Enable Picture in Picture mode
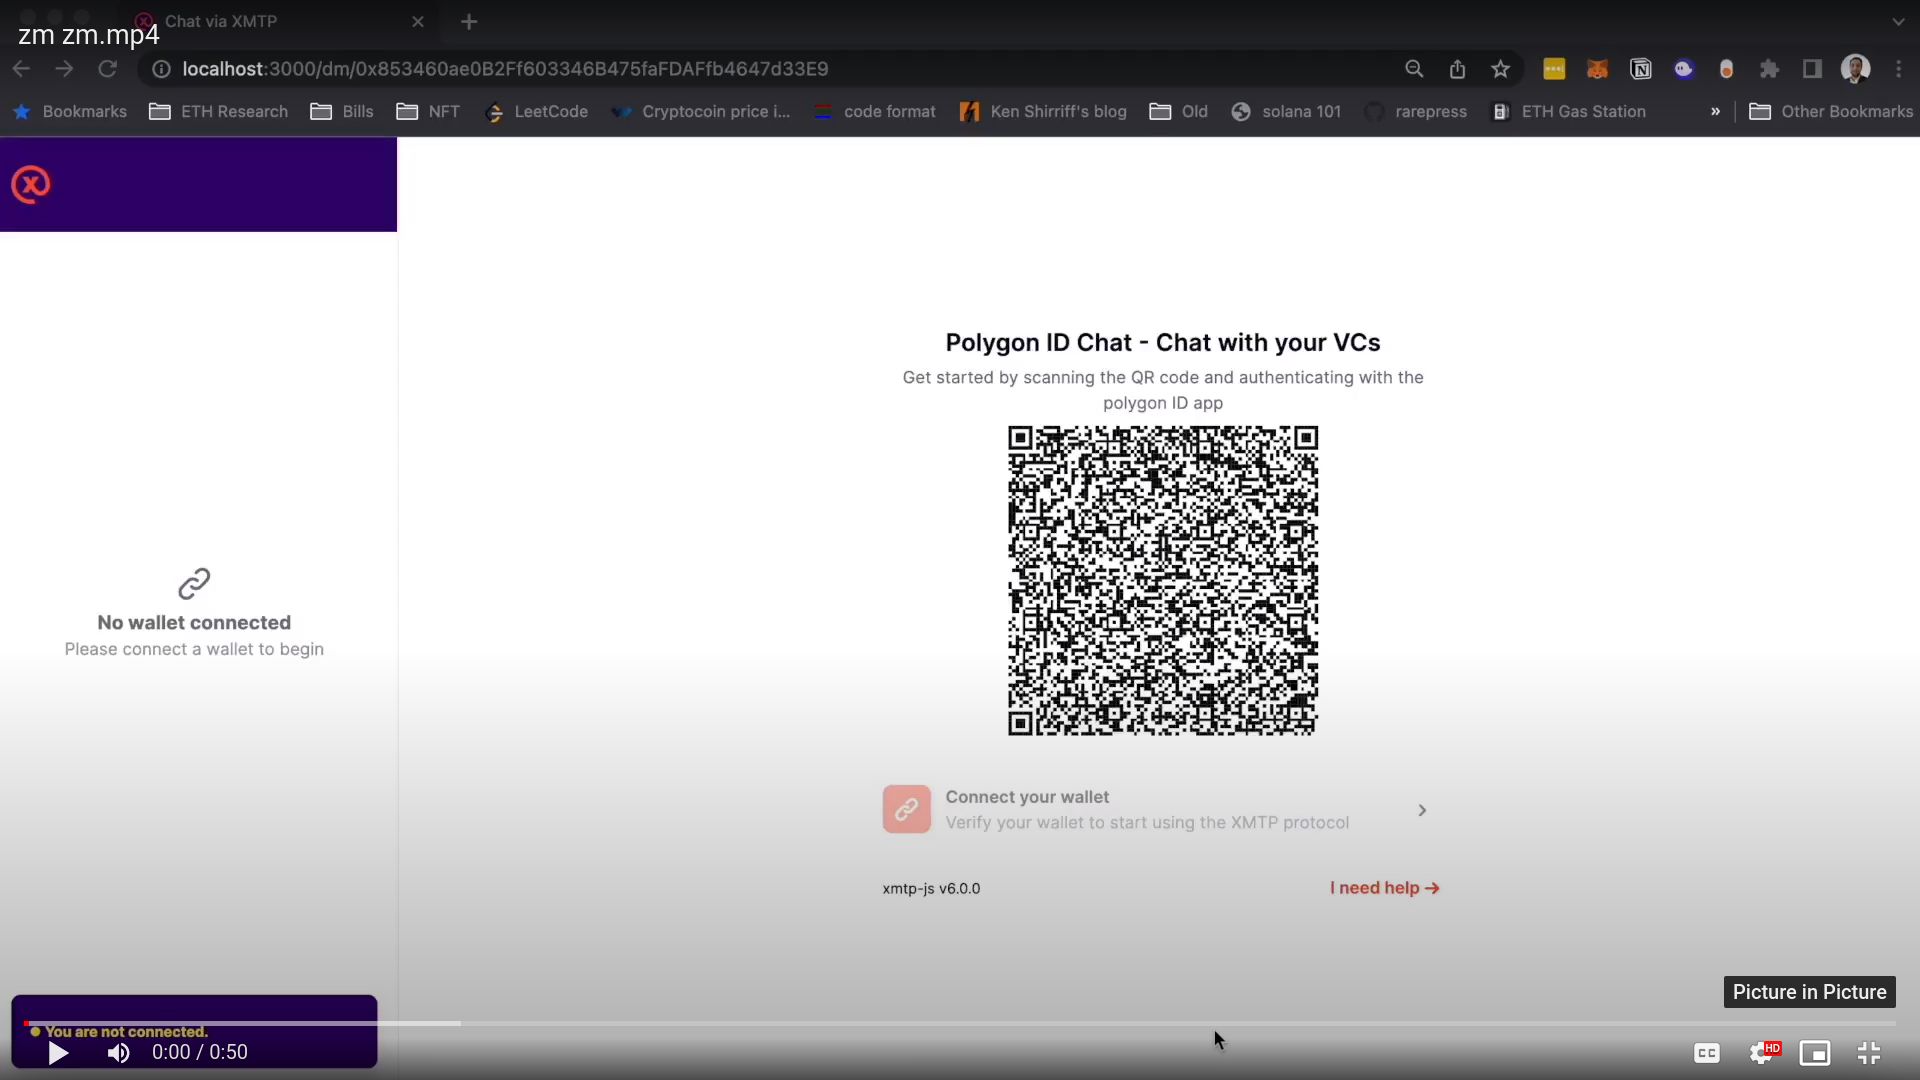The width and height of the screenshot is (1920, 1080). pos(1815,1051)
